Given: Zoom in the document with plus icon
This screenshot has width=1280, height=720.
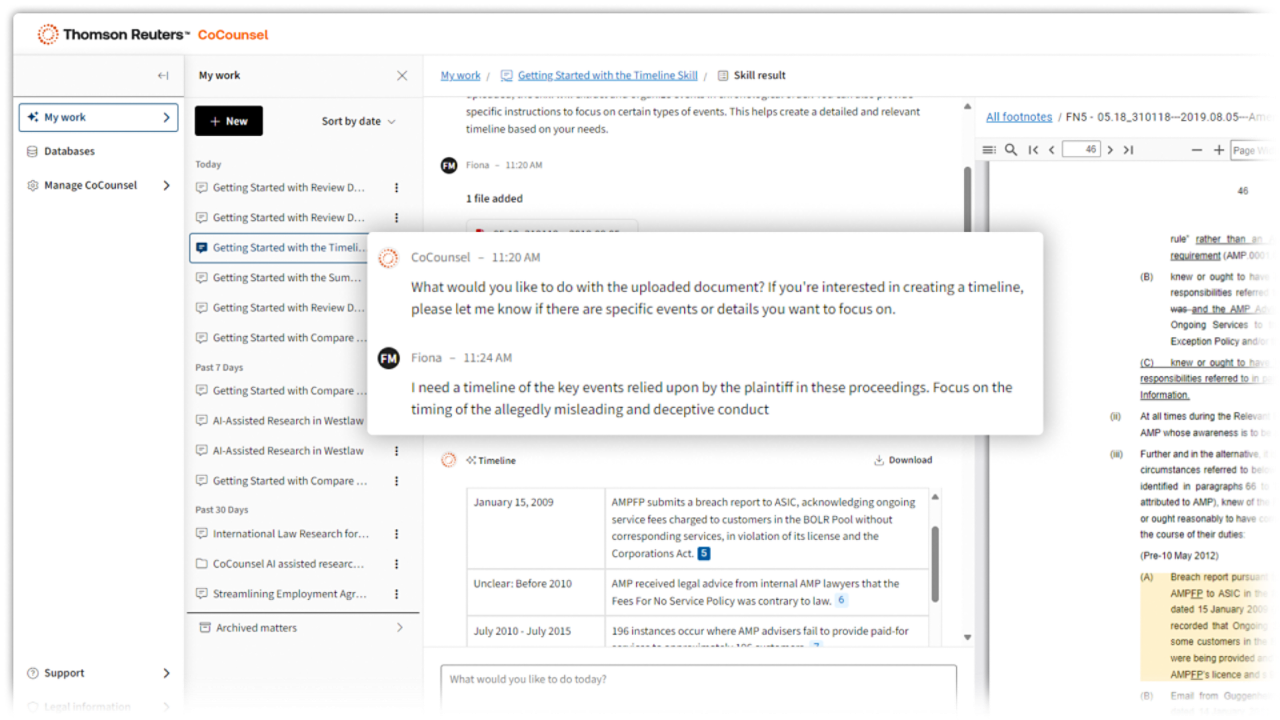Looking at the screenshot, I should (x=1218, y=150).
